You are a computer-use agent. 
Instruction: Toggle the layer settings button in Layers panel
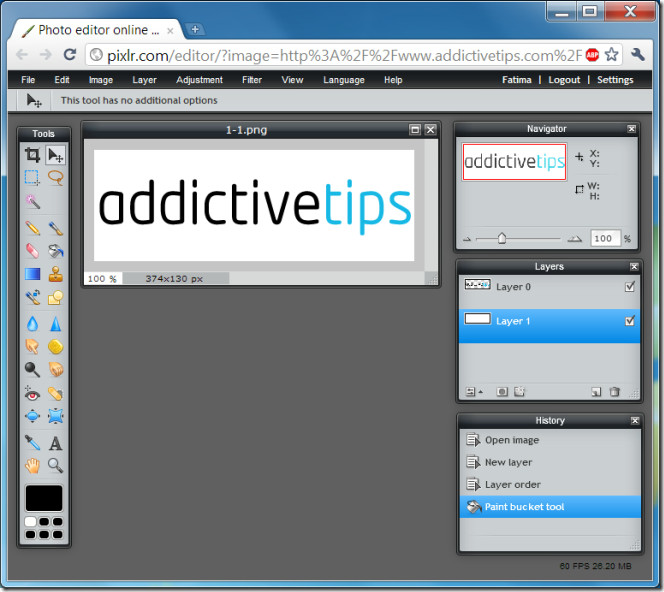click(473, 392)
